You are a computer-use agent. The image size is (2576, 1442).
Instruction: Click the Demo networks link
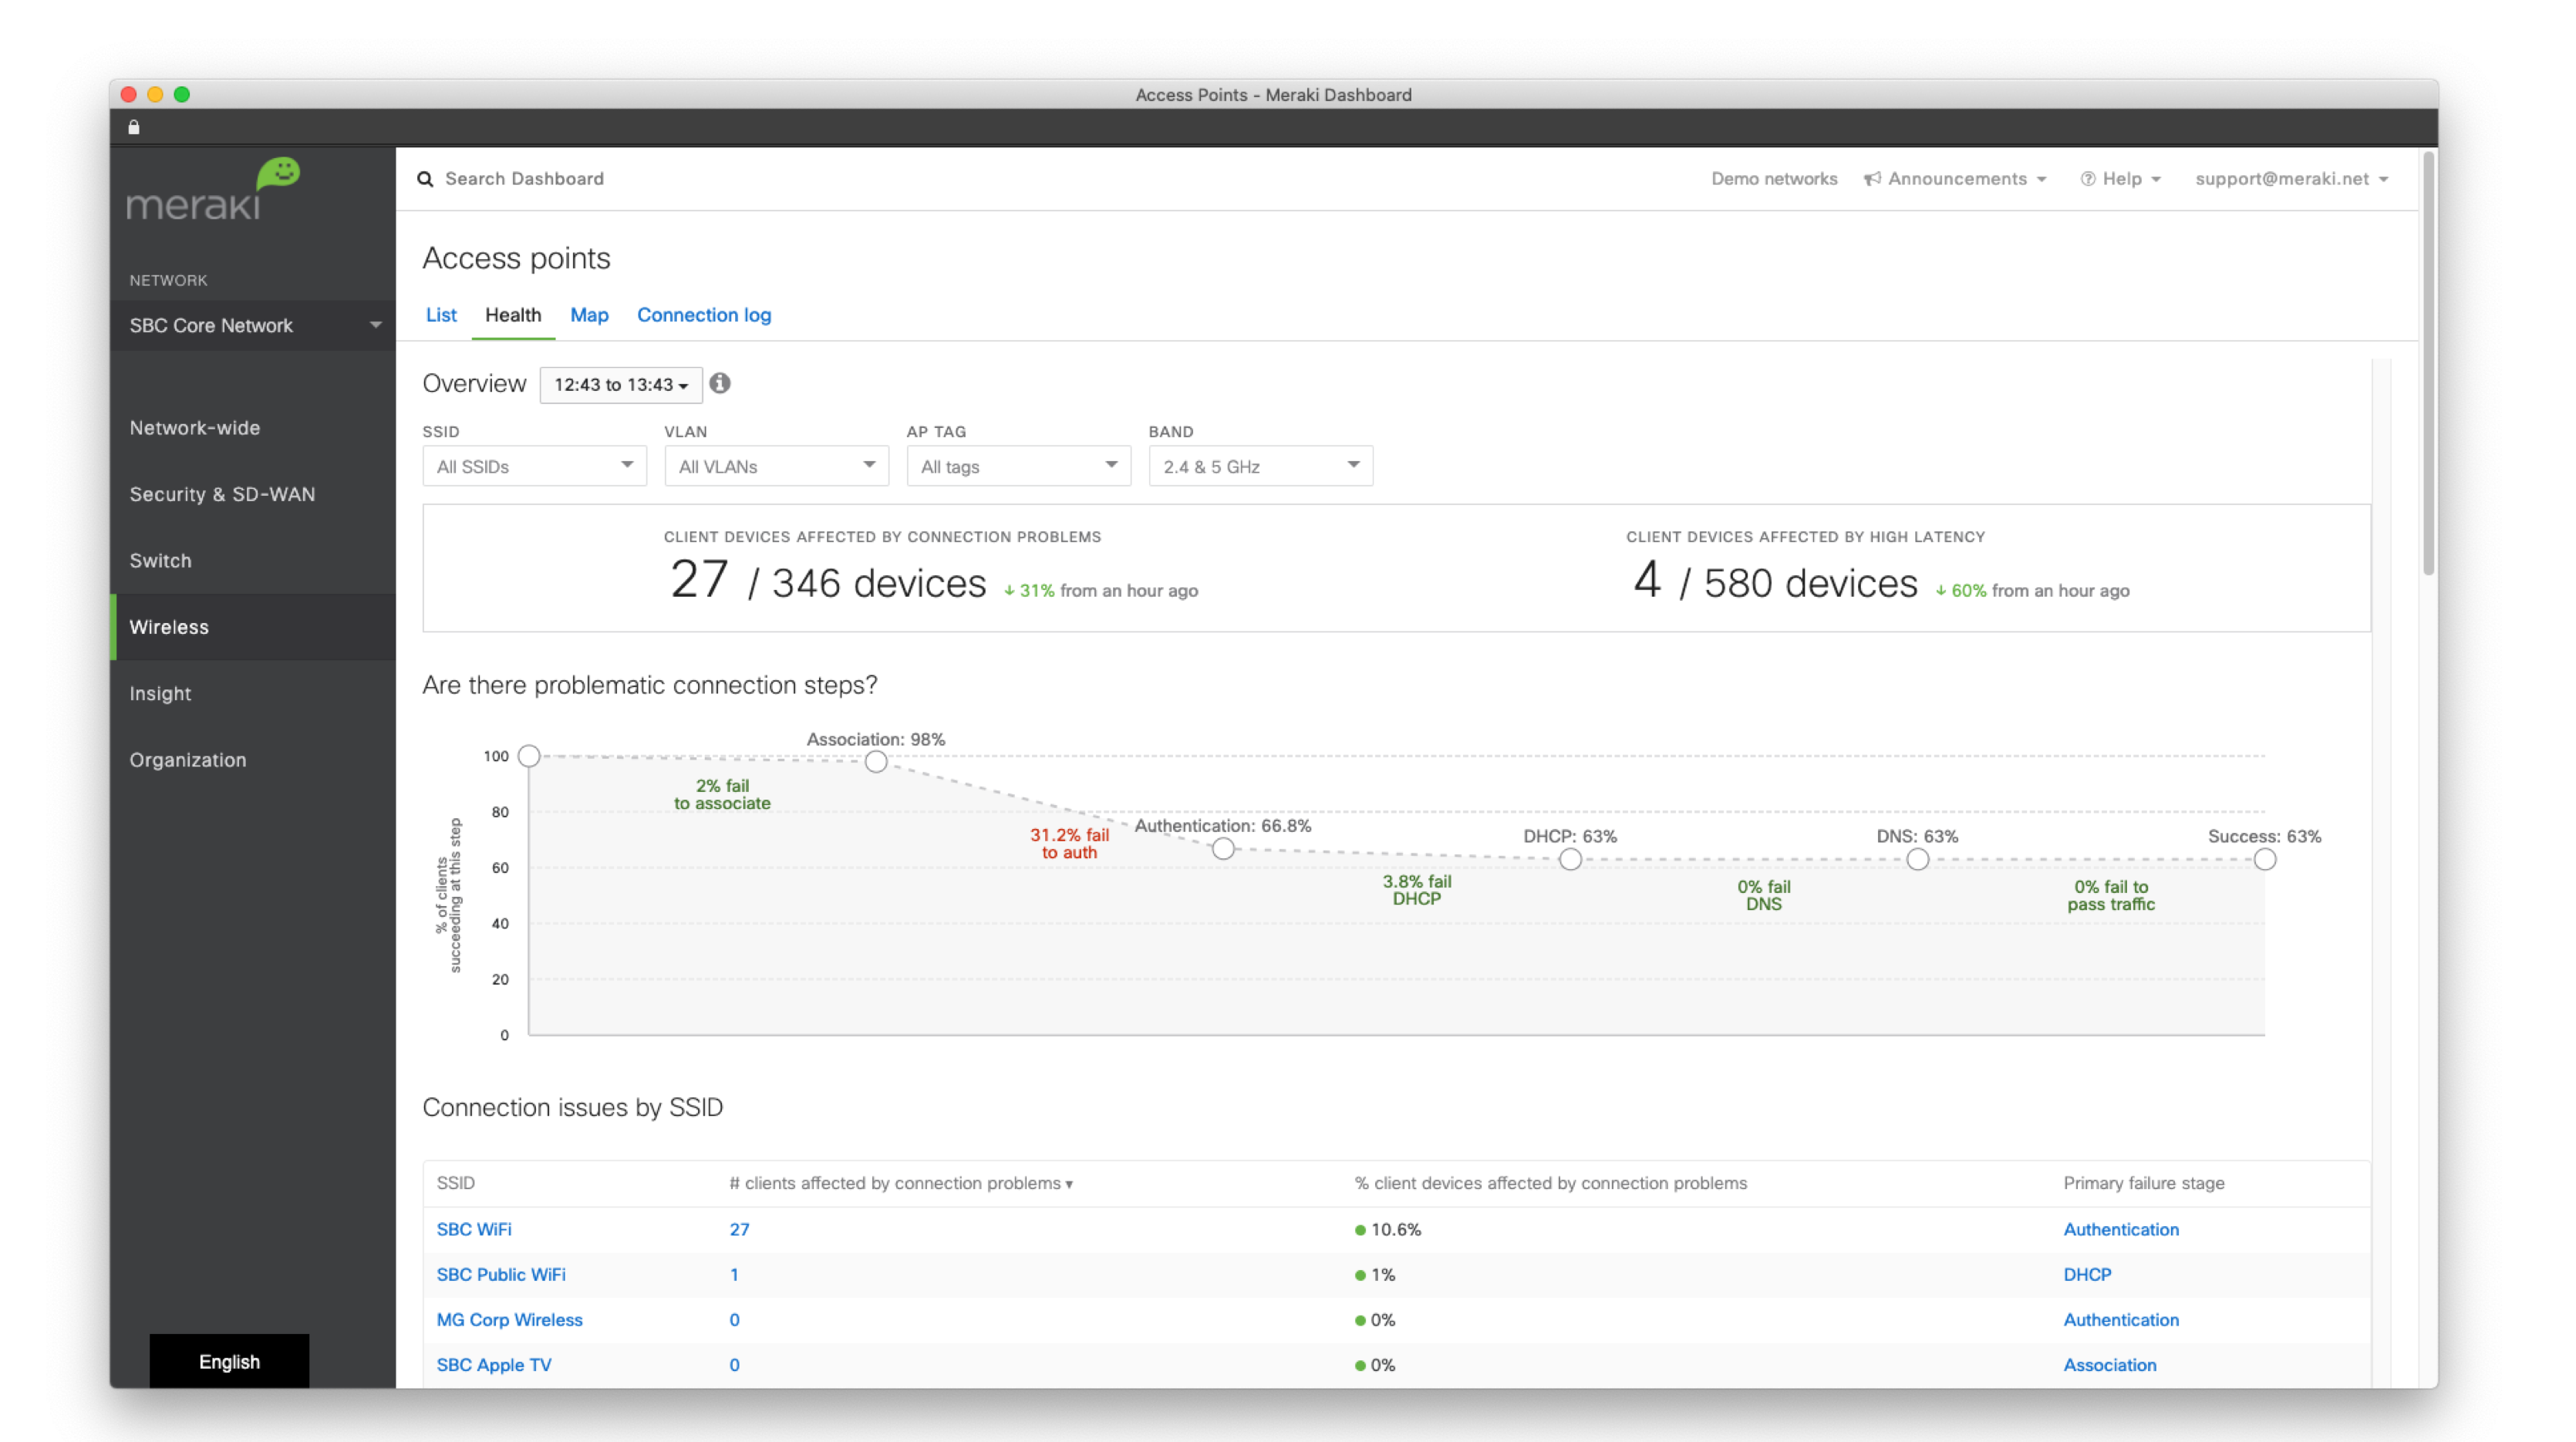point(1775,178)
